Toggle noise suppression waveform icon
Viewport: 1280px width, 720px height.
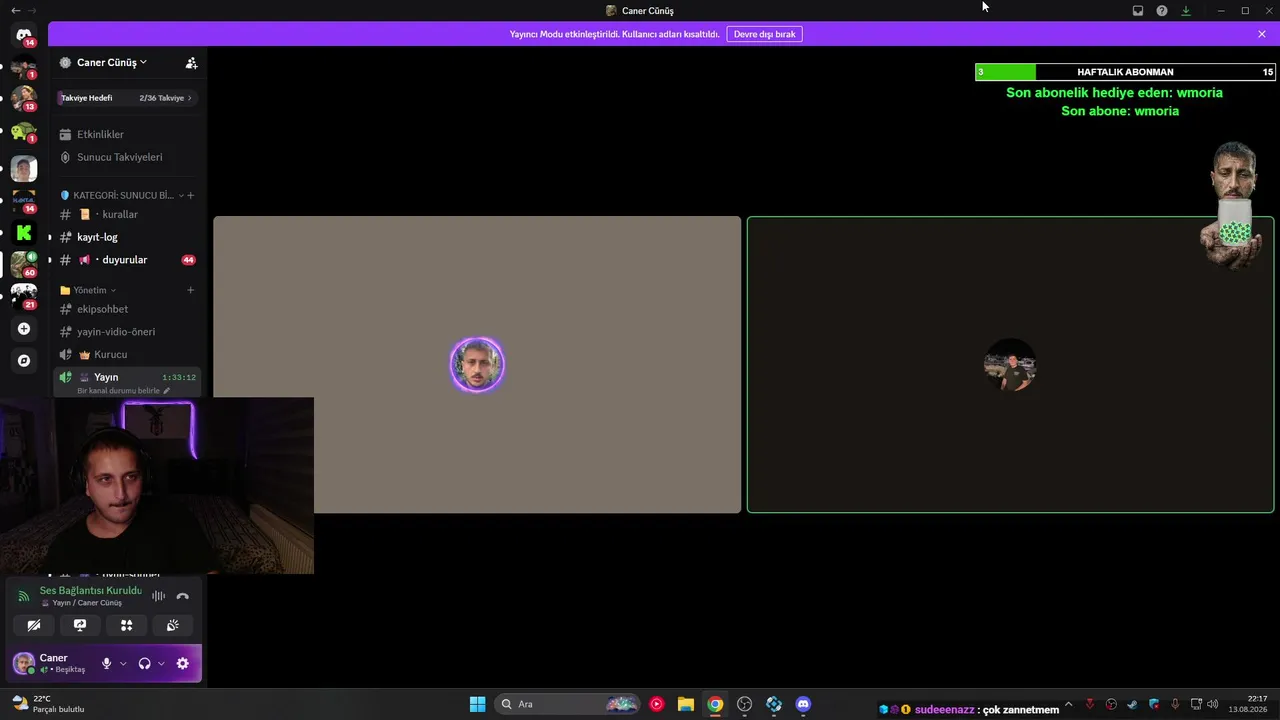pyautogui.click(x=158, y=596)
